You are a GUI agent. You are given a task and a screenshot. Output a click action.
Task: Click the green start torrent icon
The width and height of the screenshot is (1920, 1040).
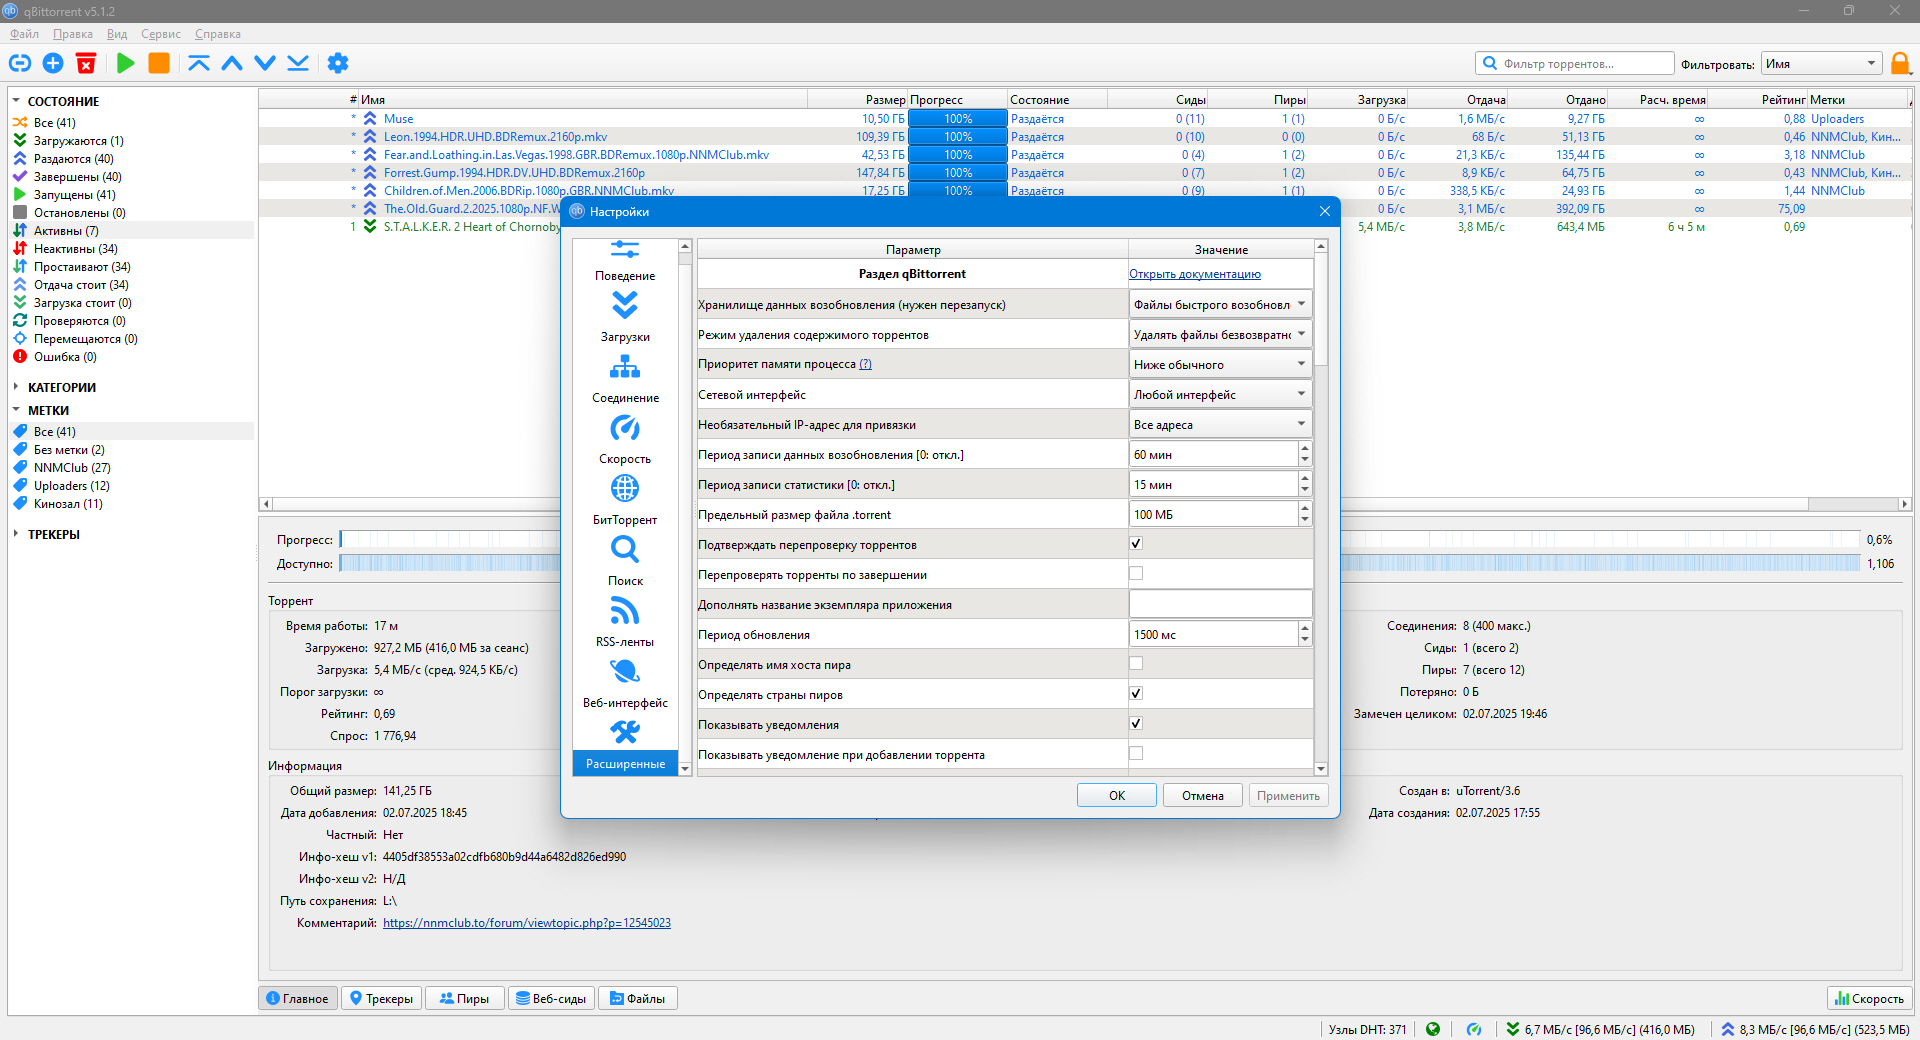pos(126,63)
